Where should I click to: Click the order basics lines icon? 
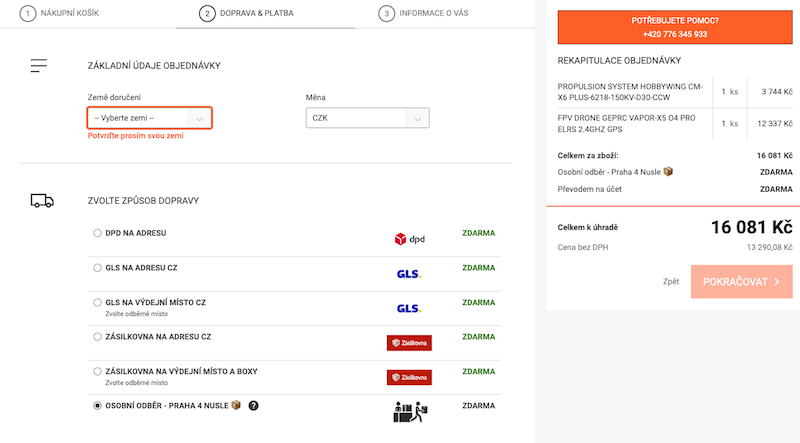coord(39,65)
